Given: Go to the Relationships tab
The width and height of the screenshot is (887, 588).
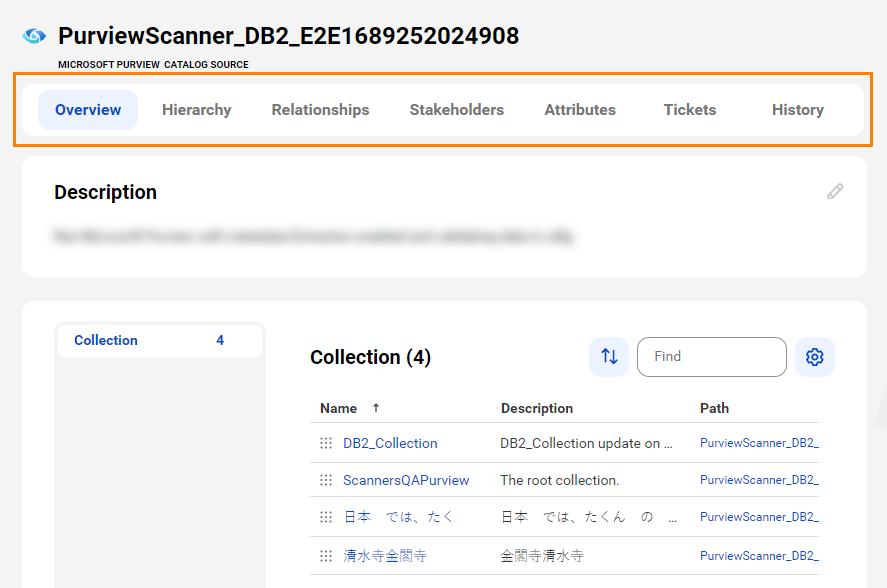Looking at the screenshot, I should point(320,110).
